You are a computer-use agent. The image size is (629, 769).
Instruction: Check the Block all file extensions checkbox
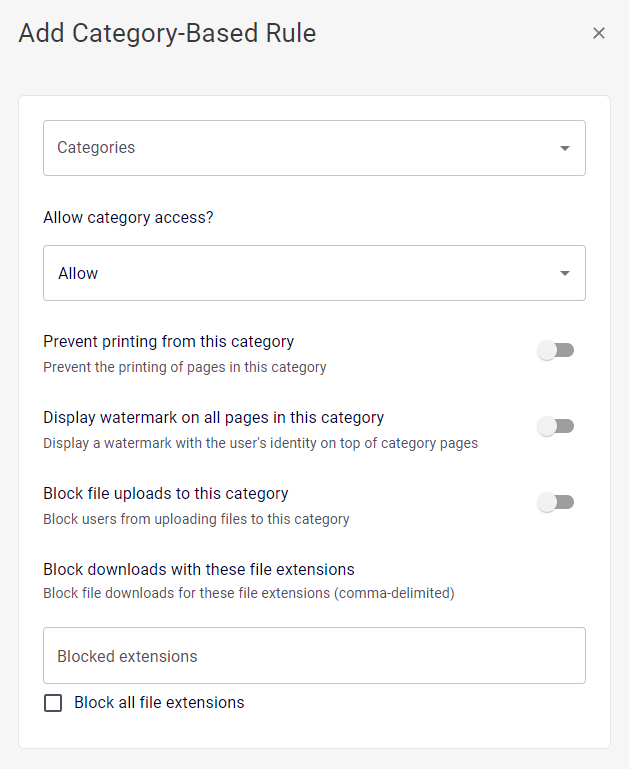[53, 703]
